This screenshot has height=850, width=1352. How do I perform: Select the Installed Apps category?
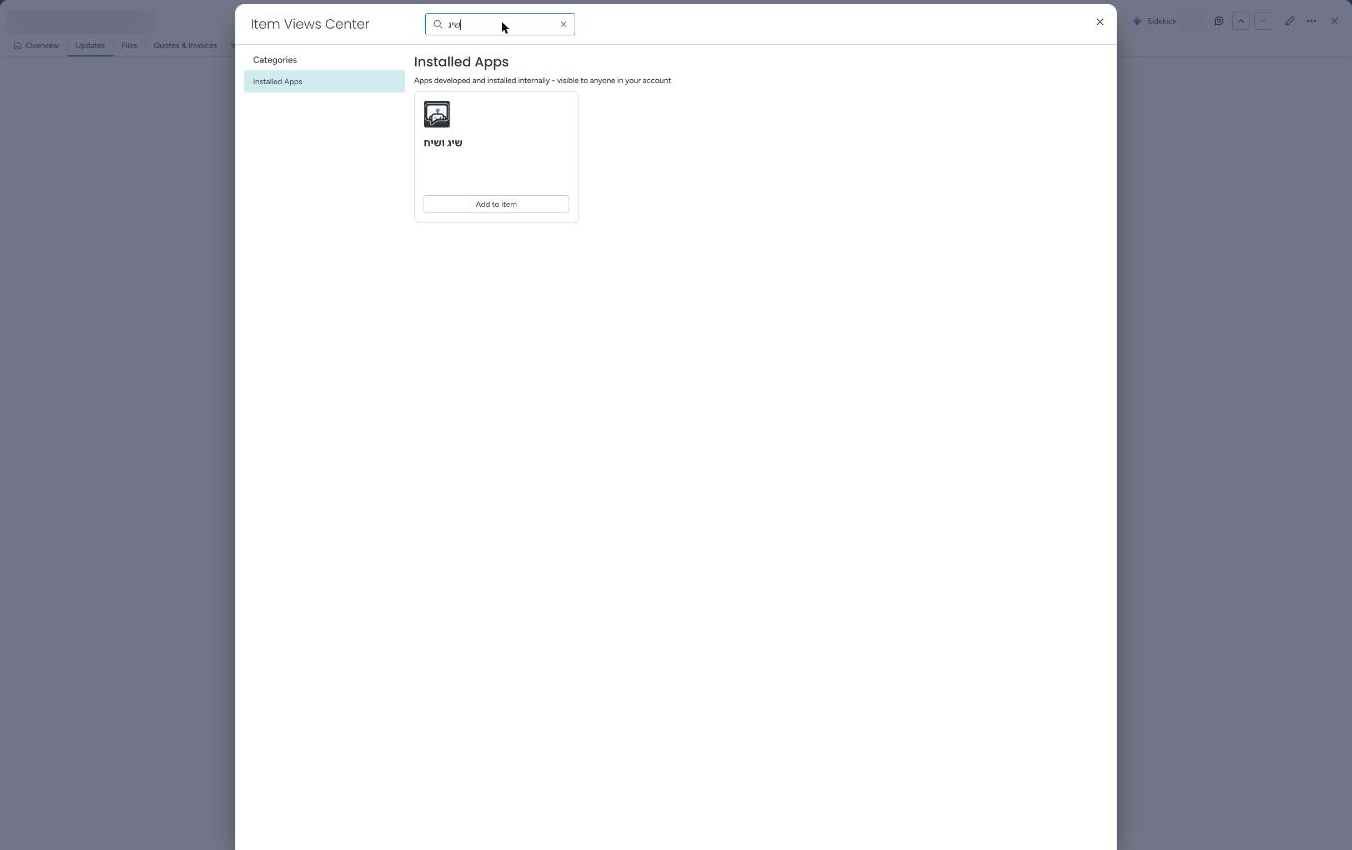point(324,81)
